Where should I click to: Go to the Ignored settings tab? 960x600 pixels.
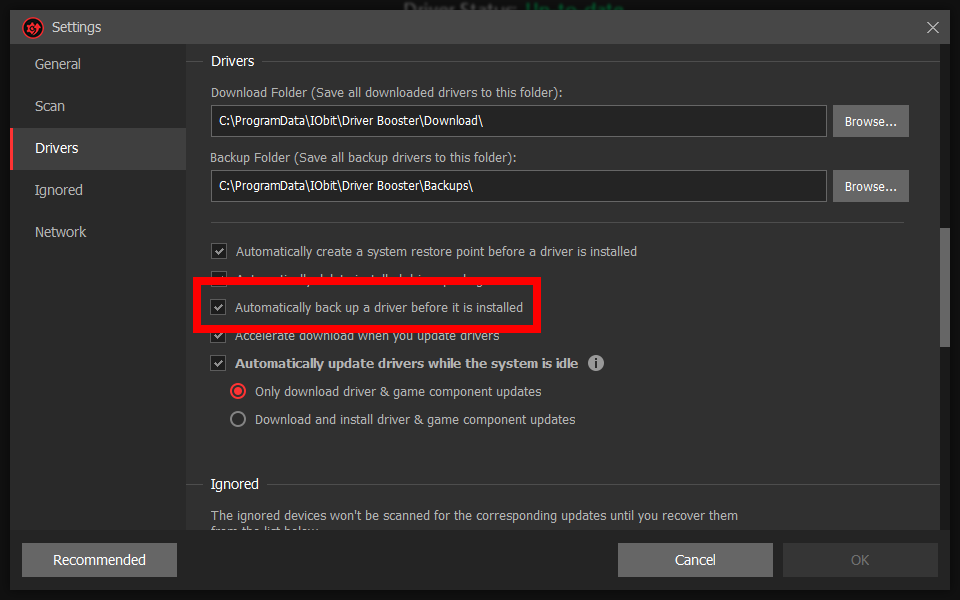click(x=59, y=190)
